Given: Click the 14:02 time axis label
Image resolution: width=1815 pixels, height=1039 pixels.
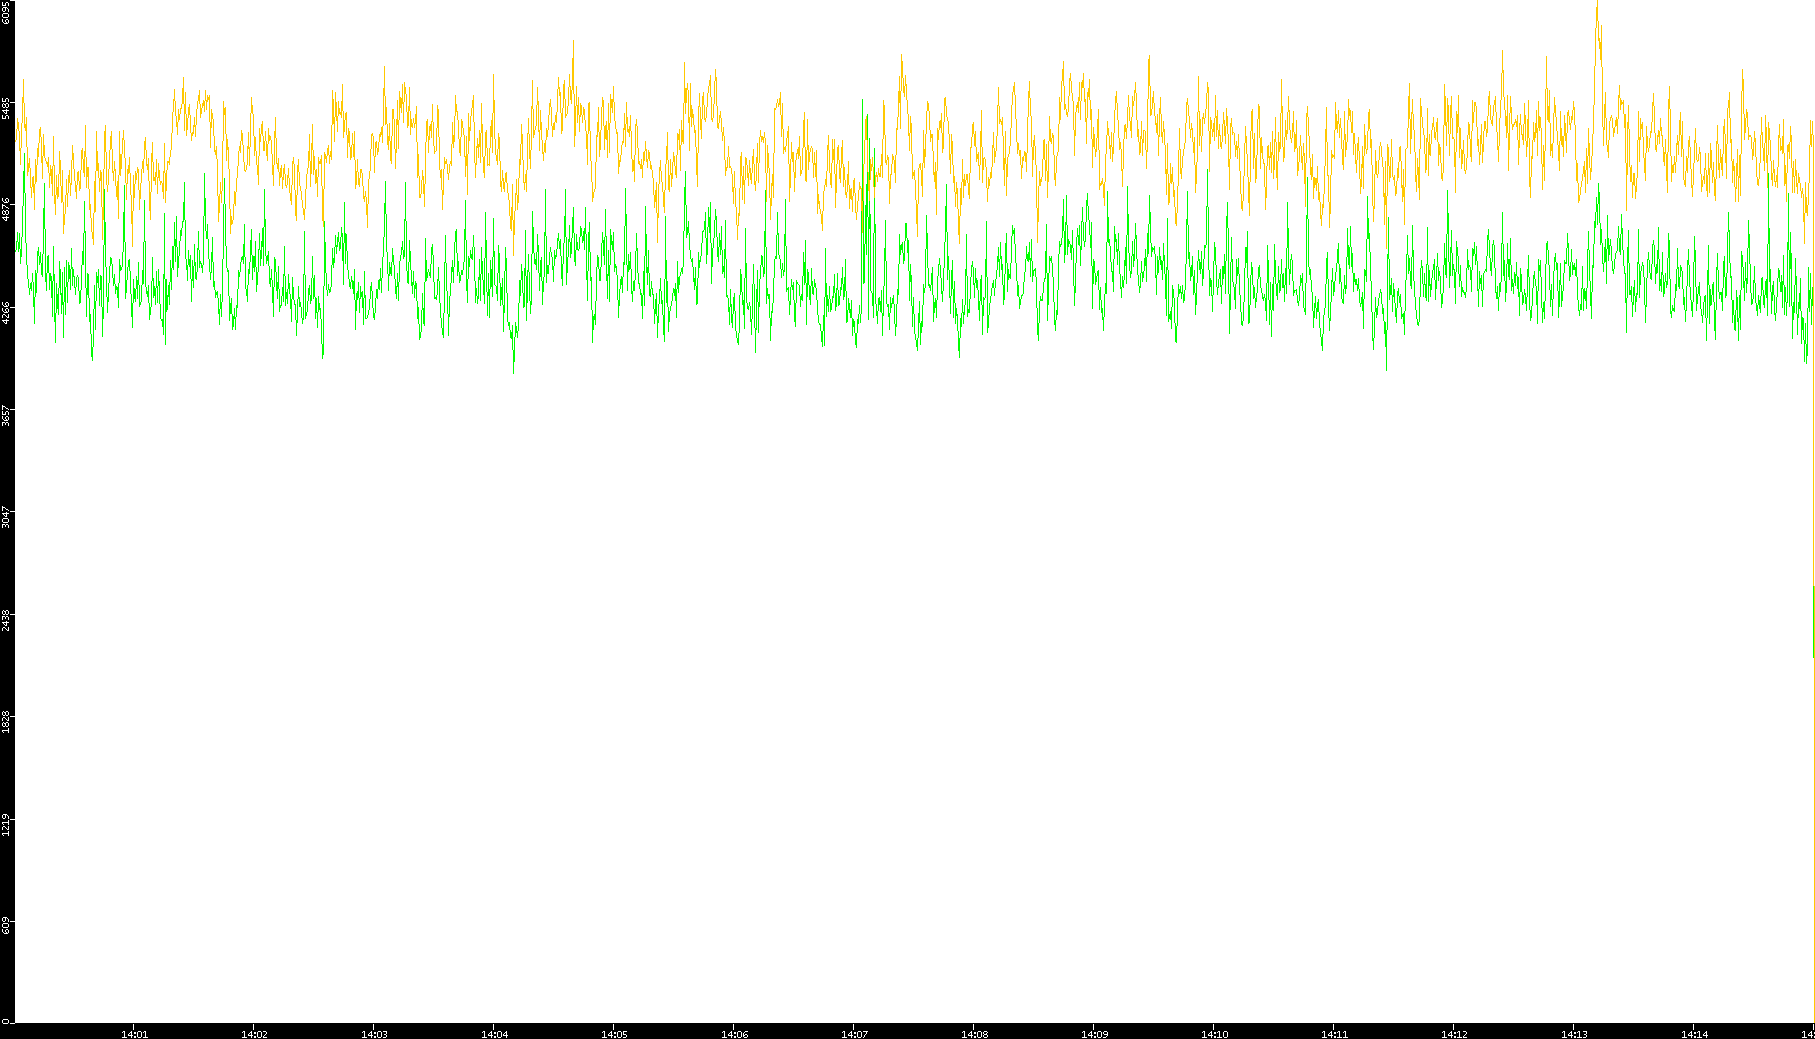Looking at the screenshot, I should coord(254,1034).
